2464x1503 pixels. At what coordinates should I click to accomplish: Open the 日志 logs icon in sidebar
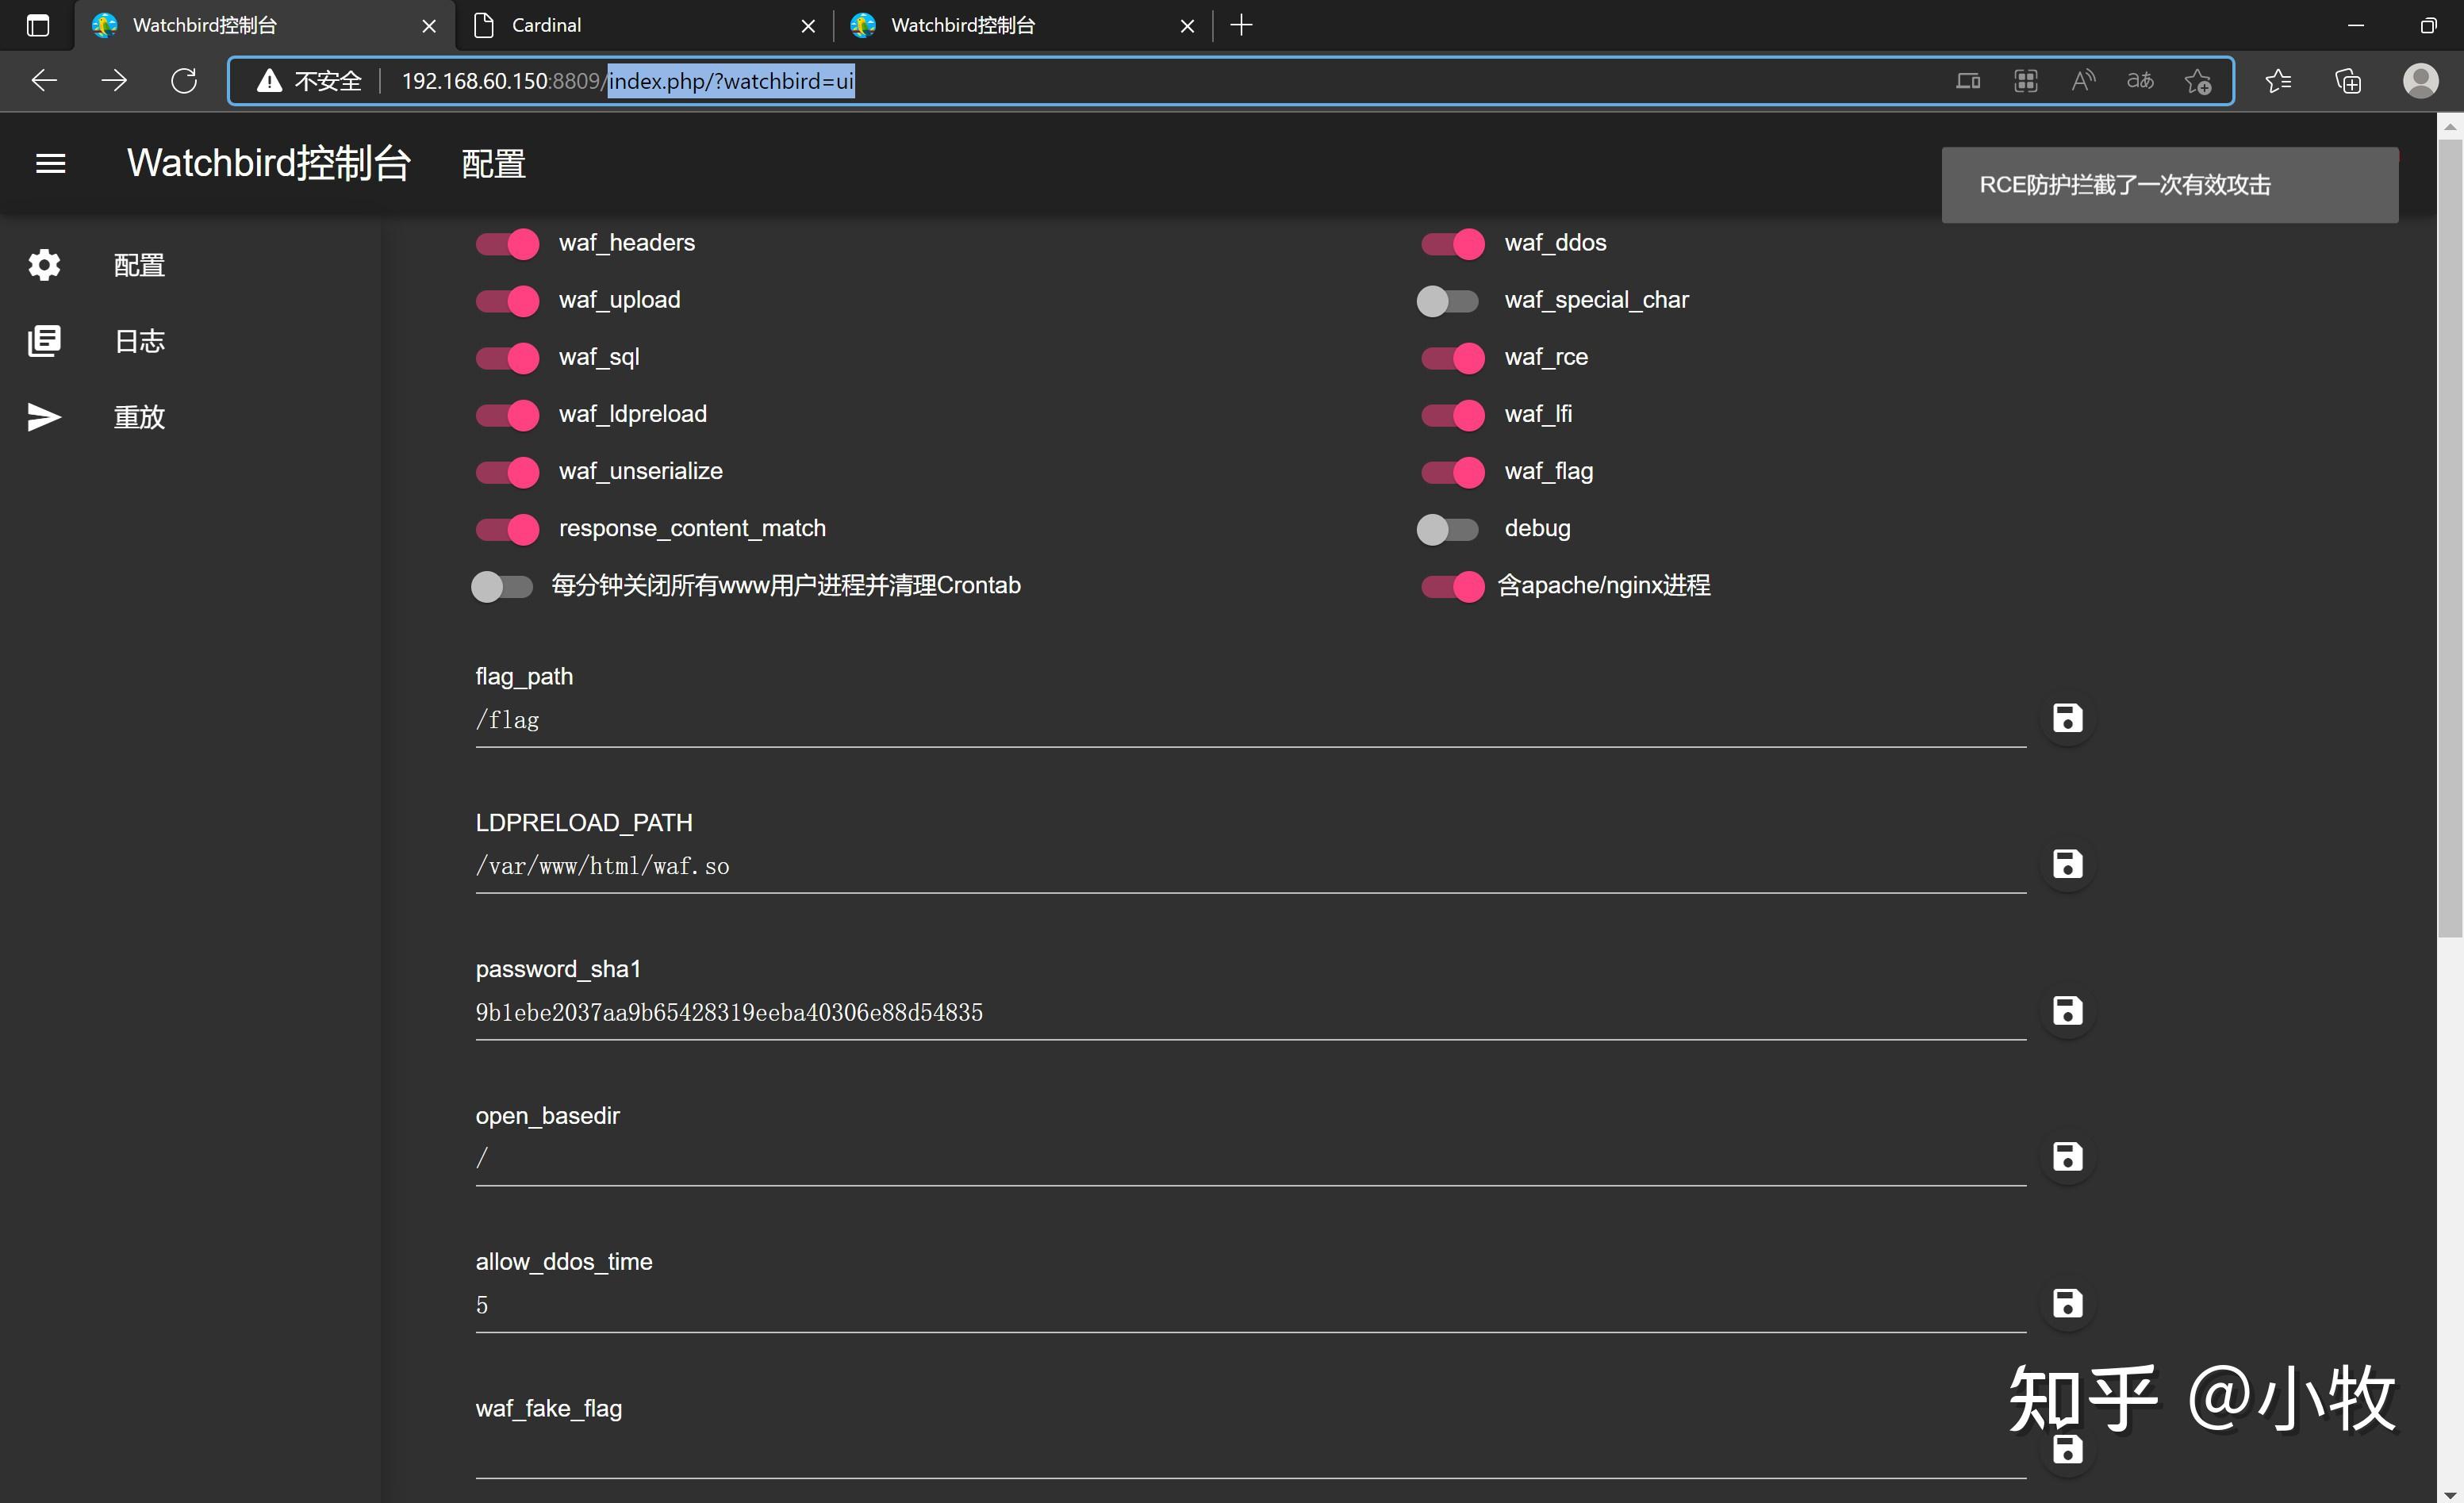(x=44, y=341)
